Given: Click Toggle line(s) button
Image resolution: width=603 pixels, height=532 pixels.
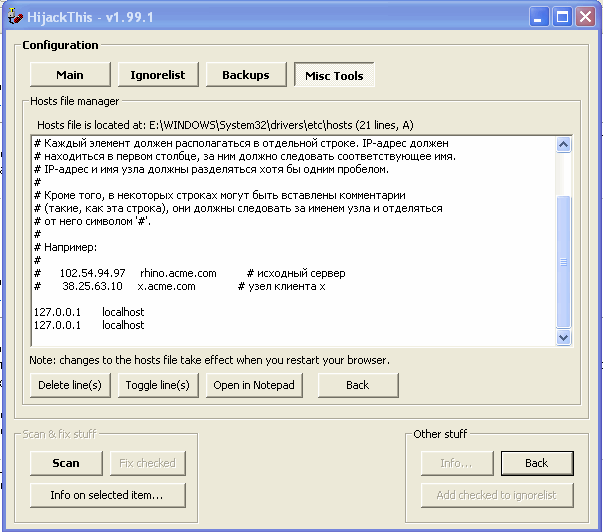Looking at the screenshot, I should point(158,385).
